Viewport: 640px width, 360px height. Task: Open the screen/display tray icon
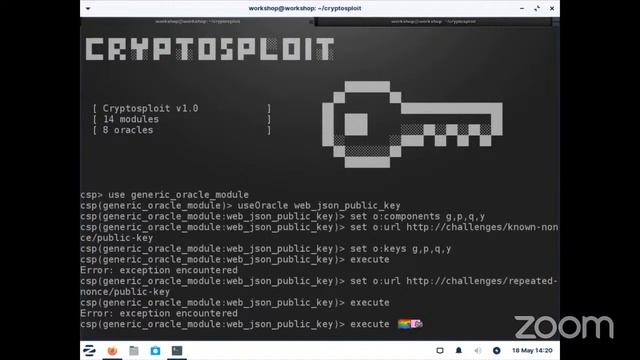pyautogui.click(x=440, y=350)
